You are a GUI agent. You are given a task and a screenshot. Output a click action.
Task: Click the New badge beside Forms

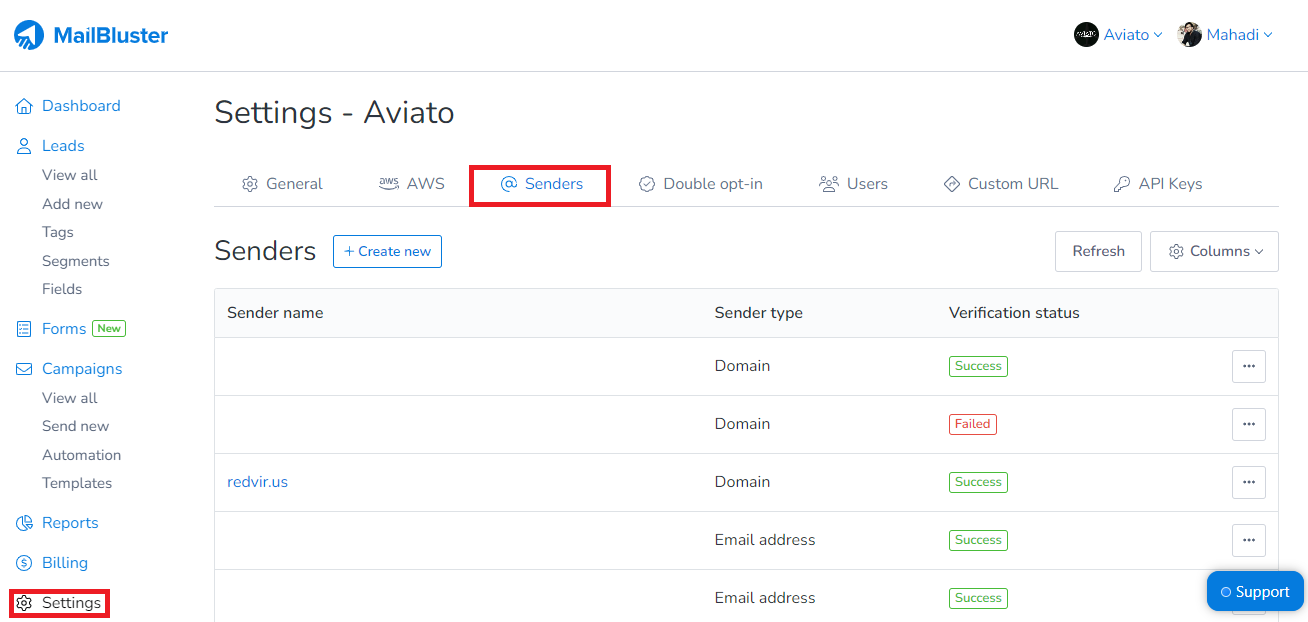[109, 329]
